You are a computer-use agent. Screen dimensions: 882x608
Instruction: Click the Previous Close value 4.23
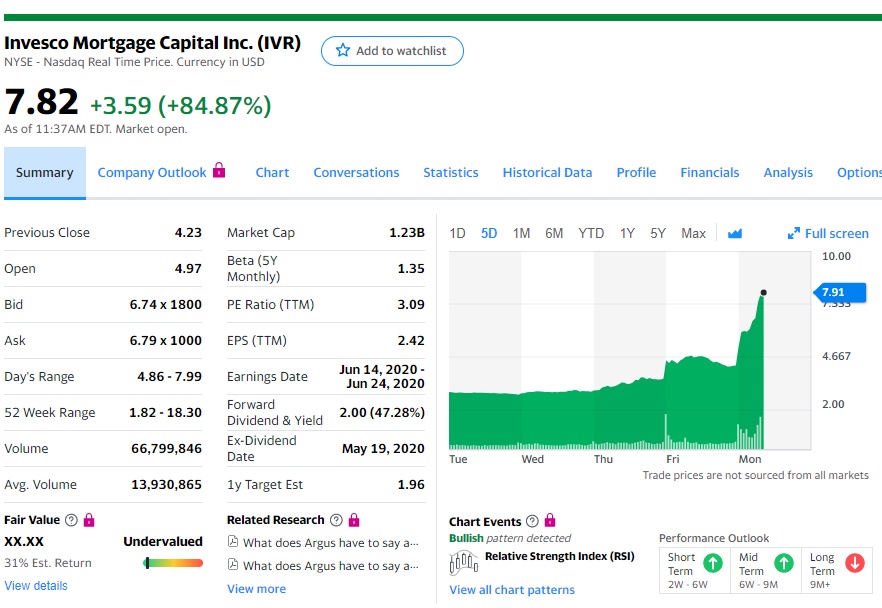[188, 232]
